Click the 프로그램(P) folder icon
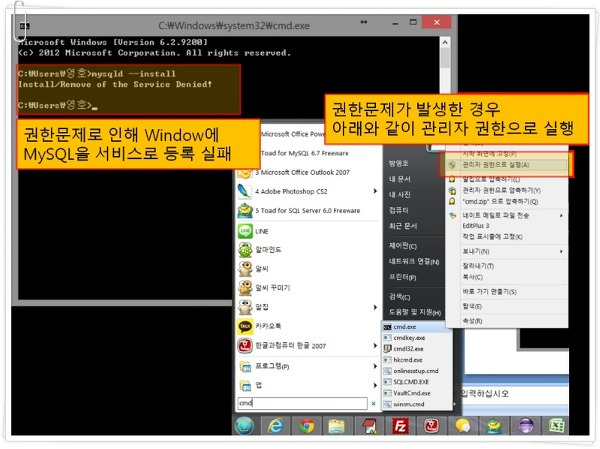Viewport: 600px width, 449px height. (245, 367)
